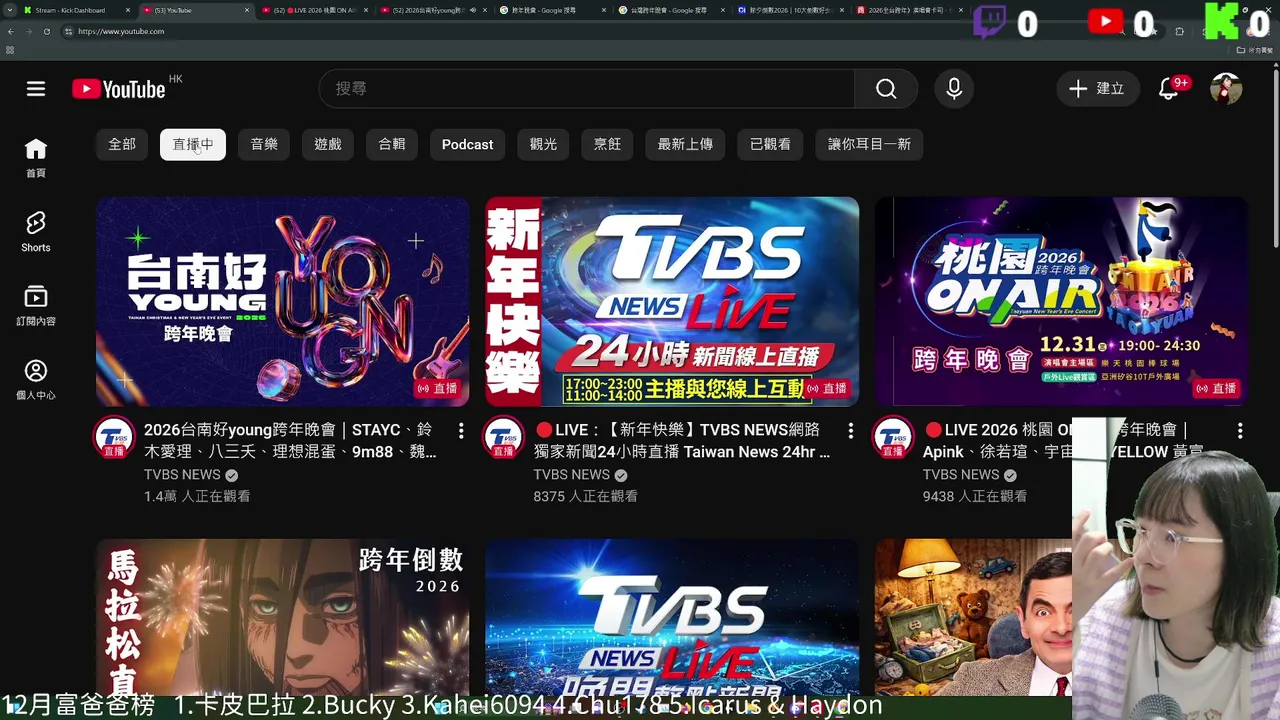1280x720 pixels.
Task: Open options menu for 台南好young video
Action: click(461, 431)
